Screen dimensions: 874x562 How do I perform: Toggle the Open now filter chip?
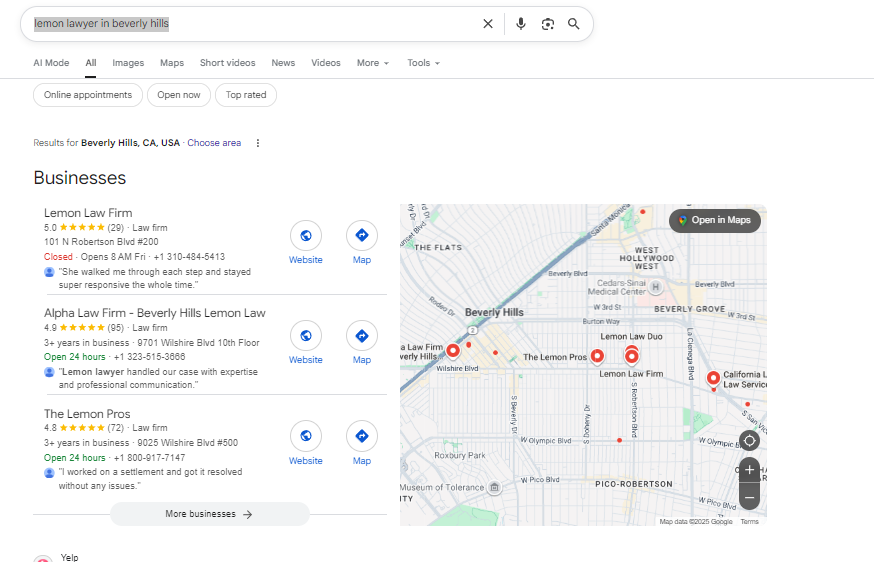tap(179, 95)
